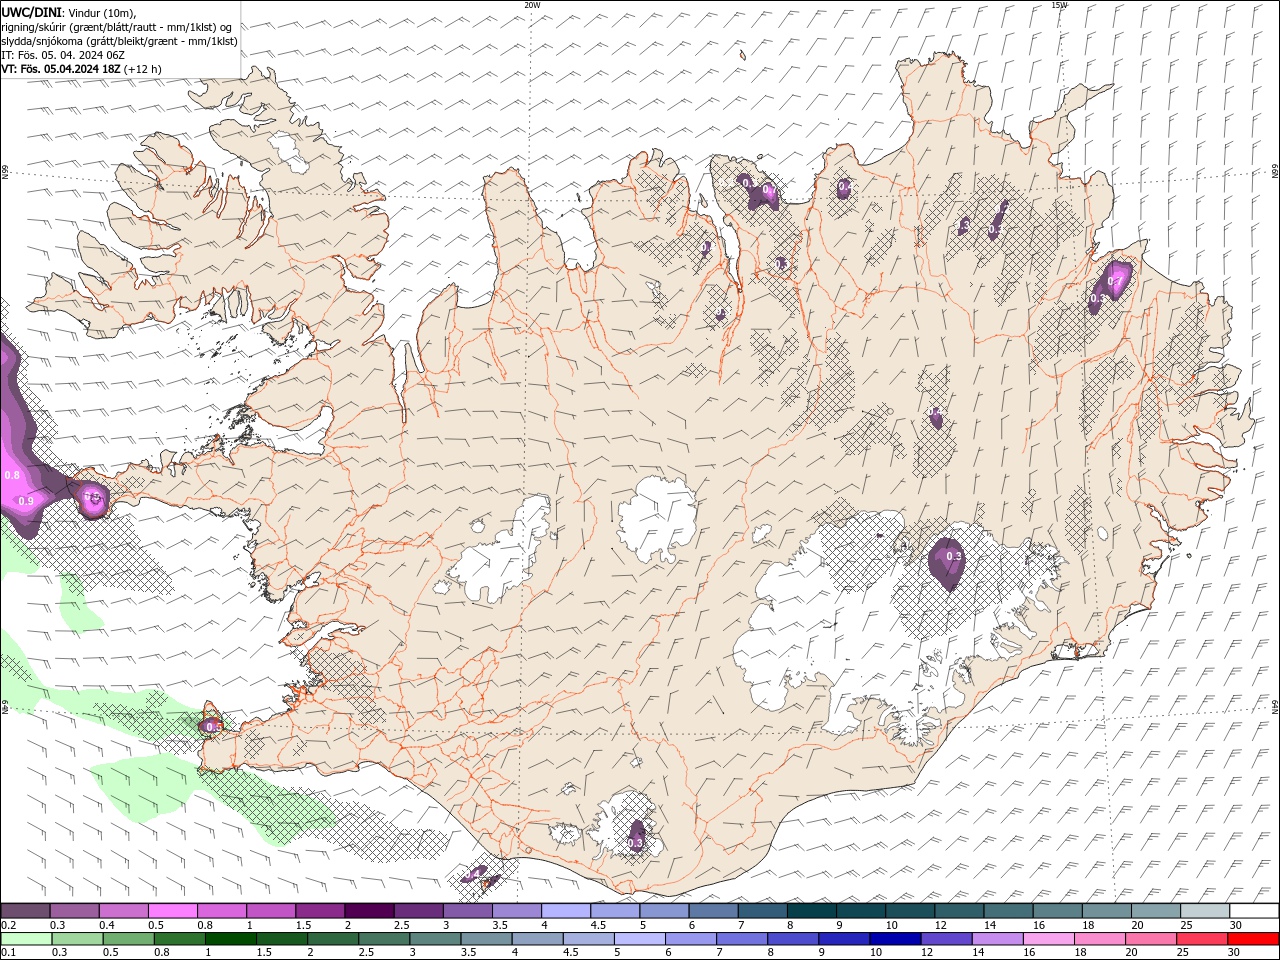Click the 0.8 value over the western sea
This screenshot has width=1280, height=960.
(12, 475)
